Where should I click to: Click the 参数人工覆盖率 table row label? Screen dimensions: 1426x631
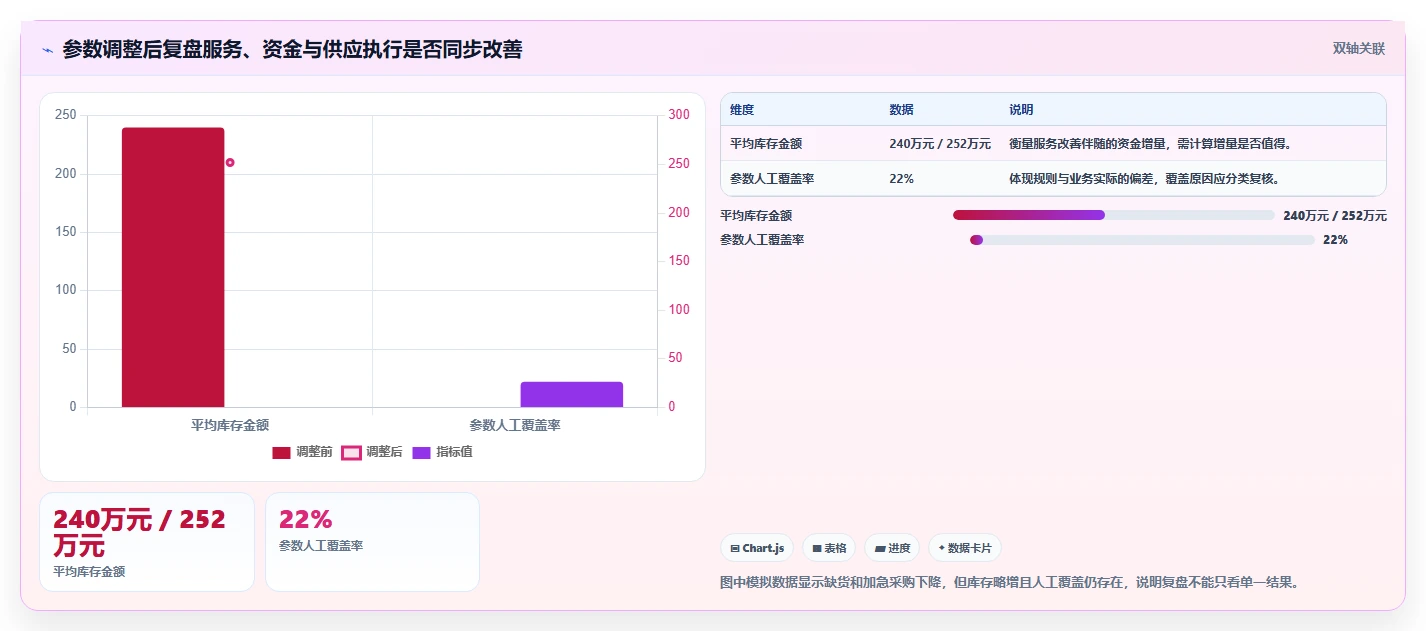point(772,179)
